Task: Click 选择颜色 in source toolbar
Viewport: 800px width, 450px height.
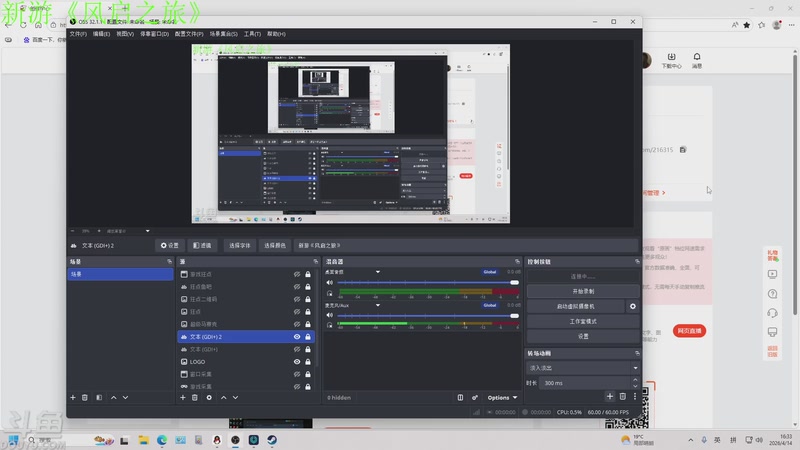Action: pyautogui.click(x=274, y=245)
